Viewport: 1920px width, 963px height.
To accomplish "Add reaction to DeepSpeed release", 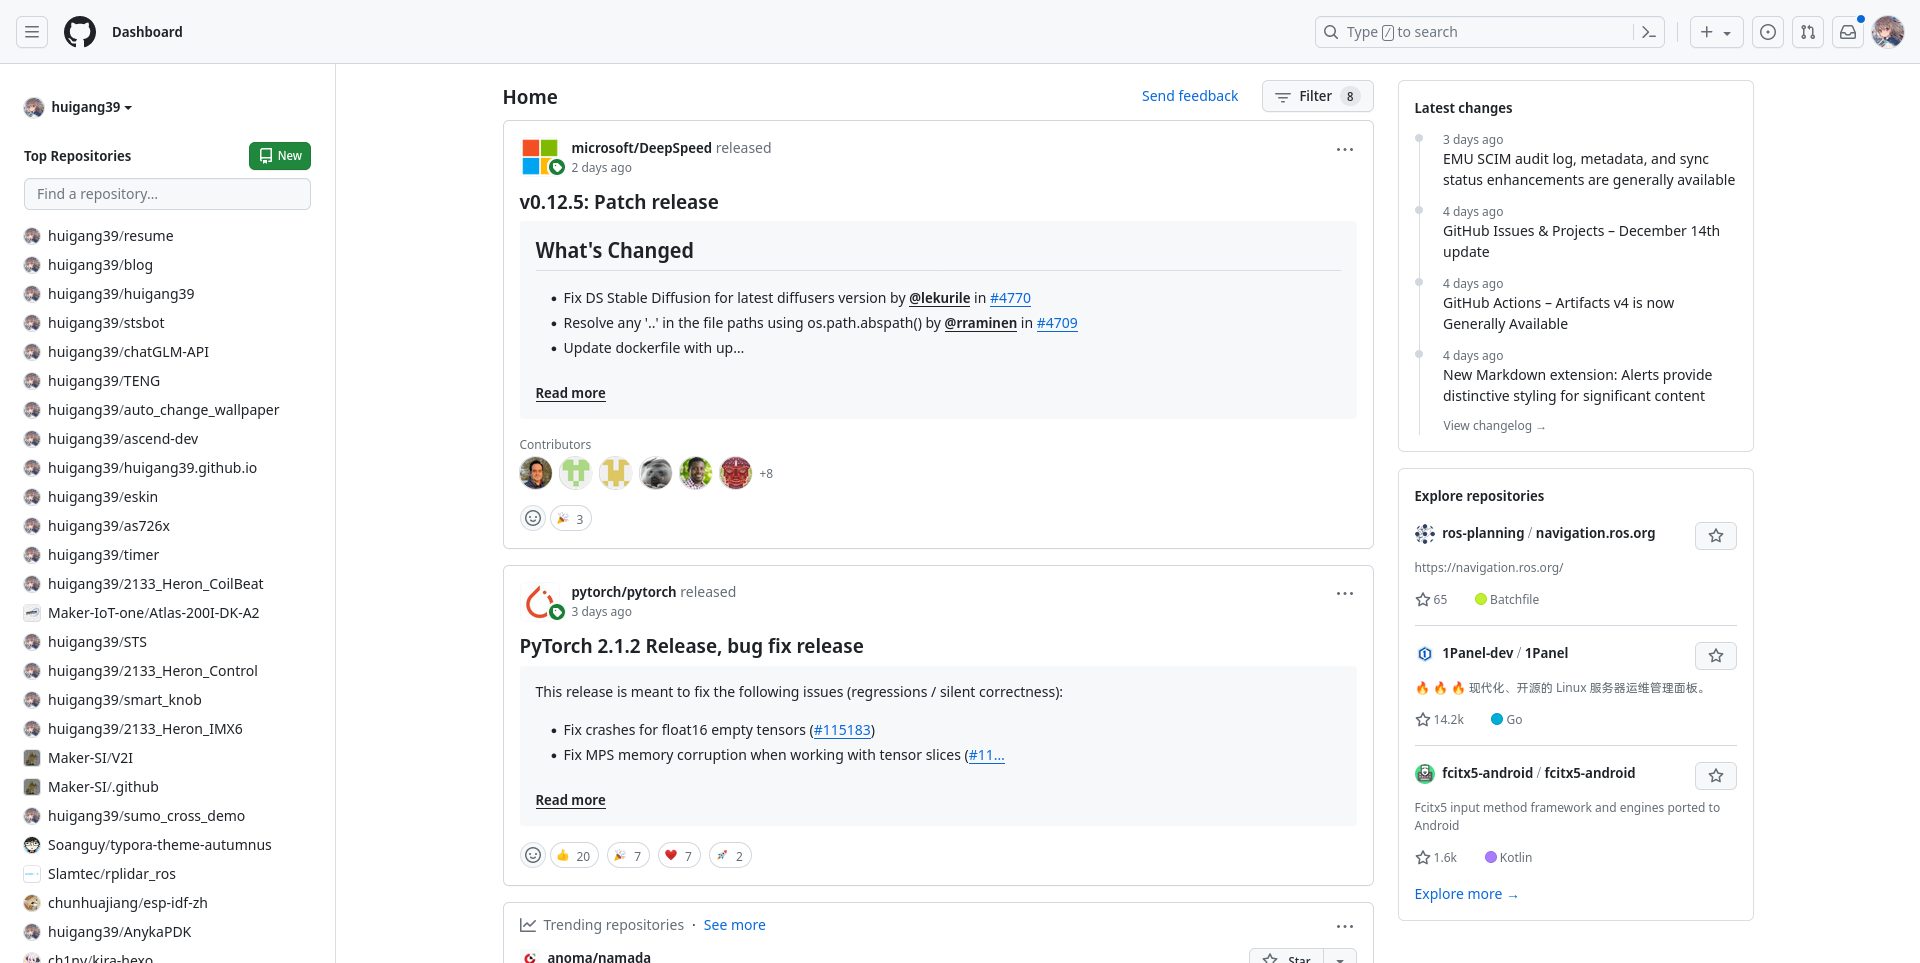I will pyautogui.click(x=533, y=518).
